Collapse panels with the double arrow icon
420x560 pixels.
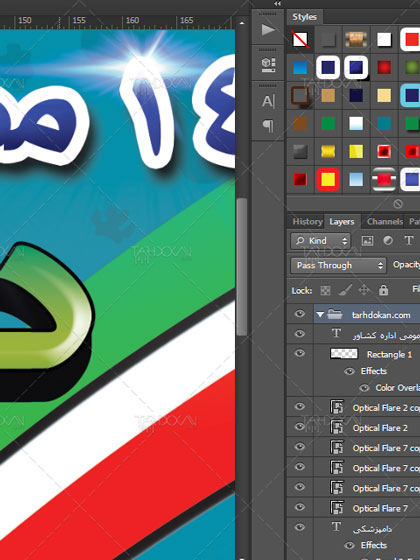click(278, 4)
